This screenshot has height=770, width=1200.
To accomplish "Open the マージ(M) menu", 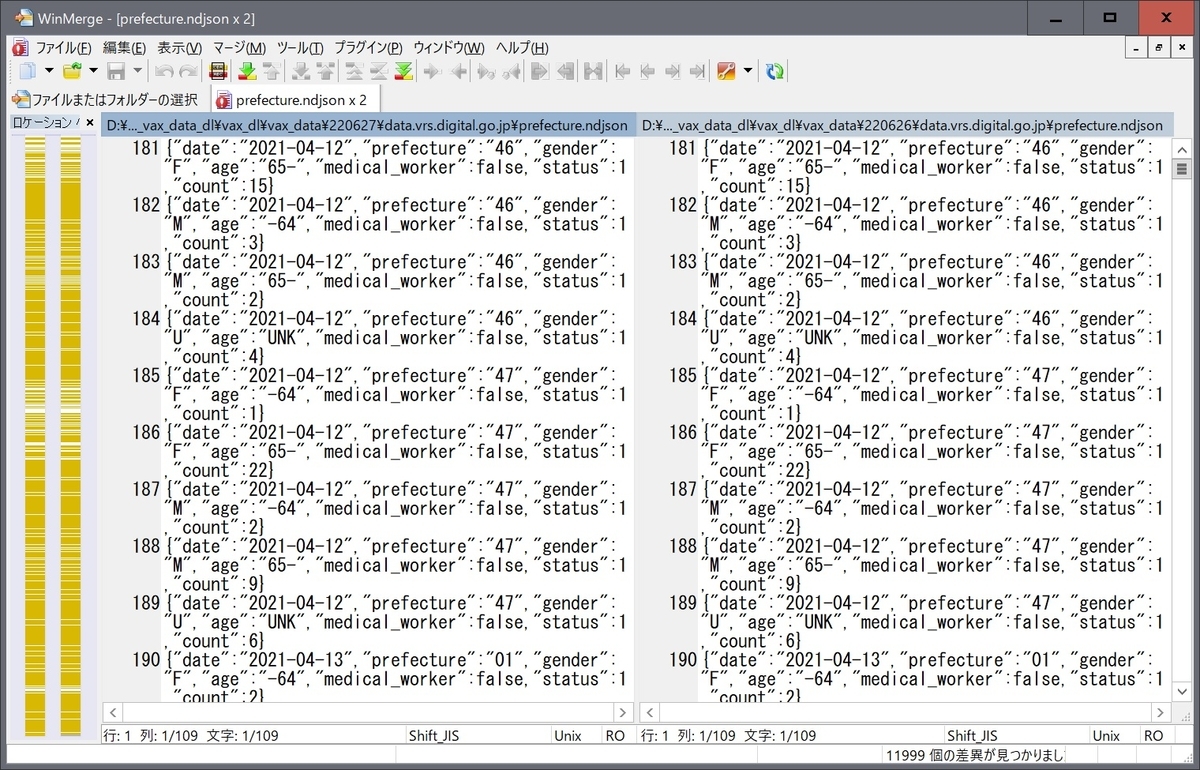I will click(239, 48).
